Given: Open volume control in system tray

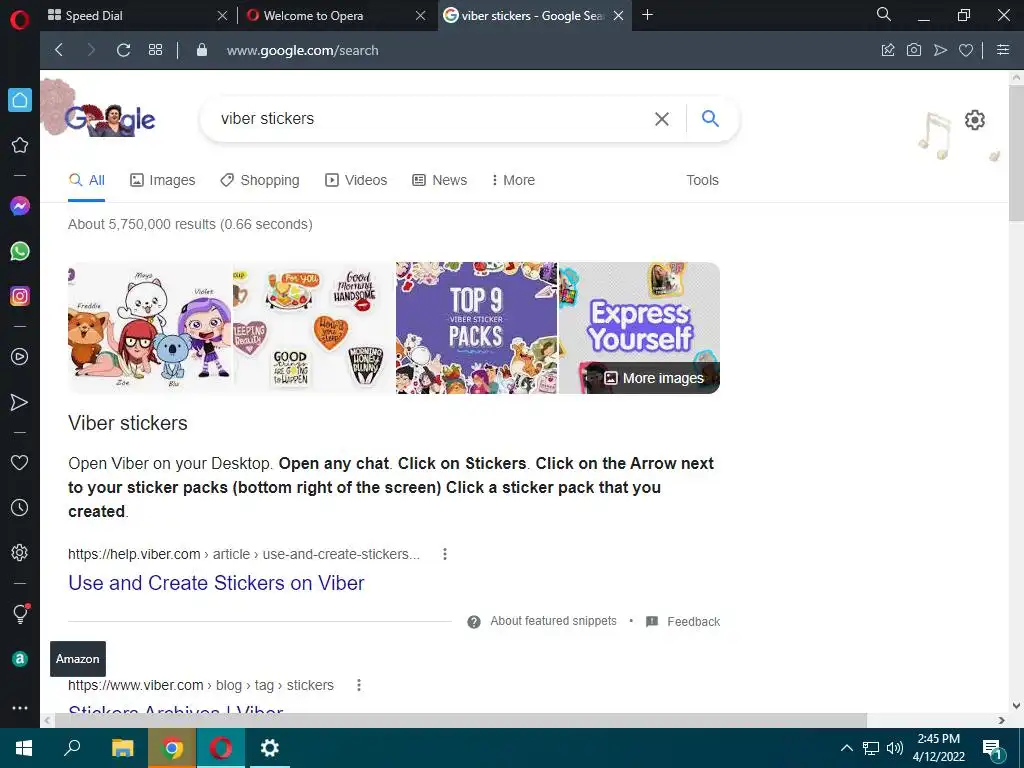Looking at the screenshot, I should pos(895,748).
